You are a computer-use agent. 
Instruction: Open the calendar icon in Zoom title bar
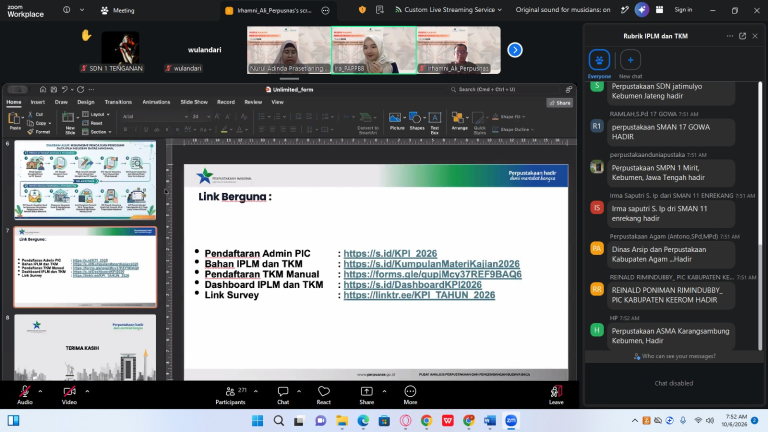[x=659, y=10]
